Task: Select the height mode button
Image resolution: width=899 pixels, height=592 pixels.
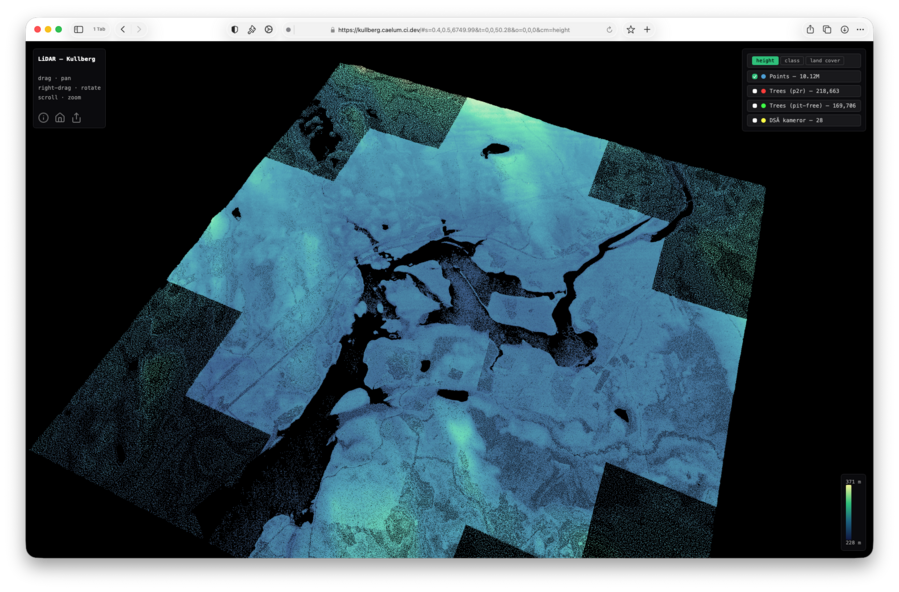Action: [765, 60]
